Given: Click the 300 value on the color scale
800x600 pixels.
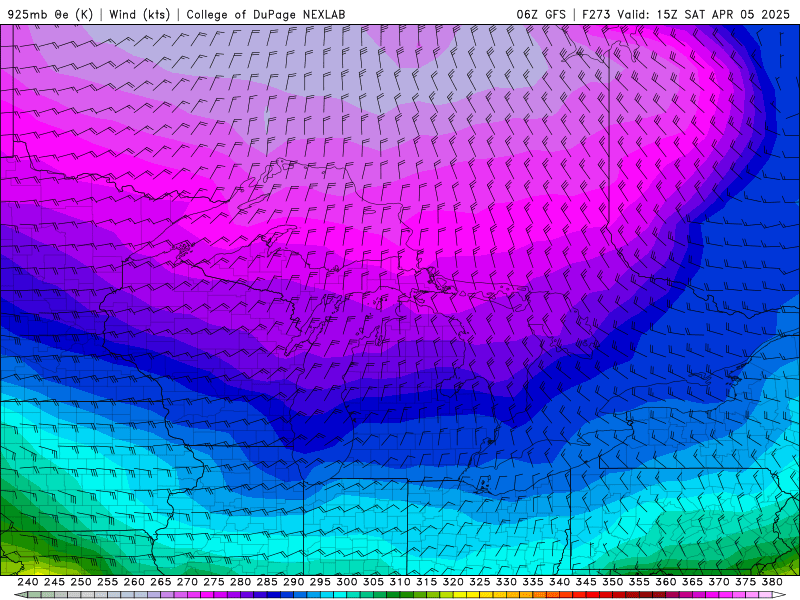Looking at the screenshot, I should [x=346, y=582].
